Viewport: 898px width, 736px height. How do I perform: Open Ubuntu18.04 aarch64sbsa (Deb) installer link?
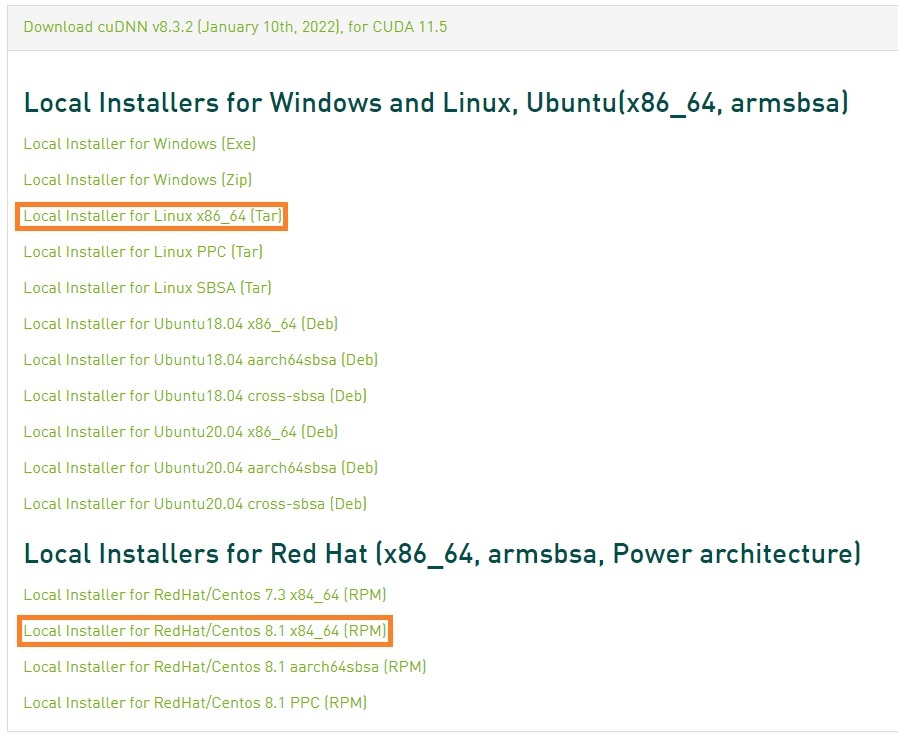200,360
